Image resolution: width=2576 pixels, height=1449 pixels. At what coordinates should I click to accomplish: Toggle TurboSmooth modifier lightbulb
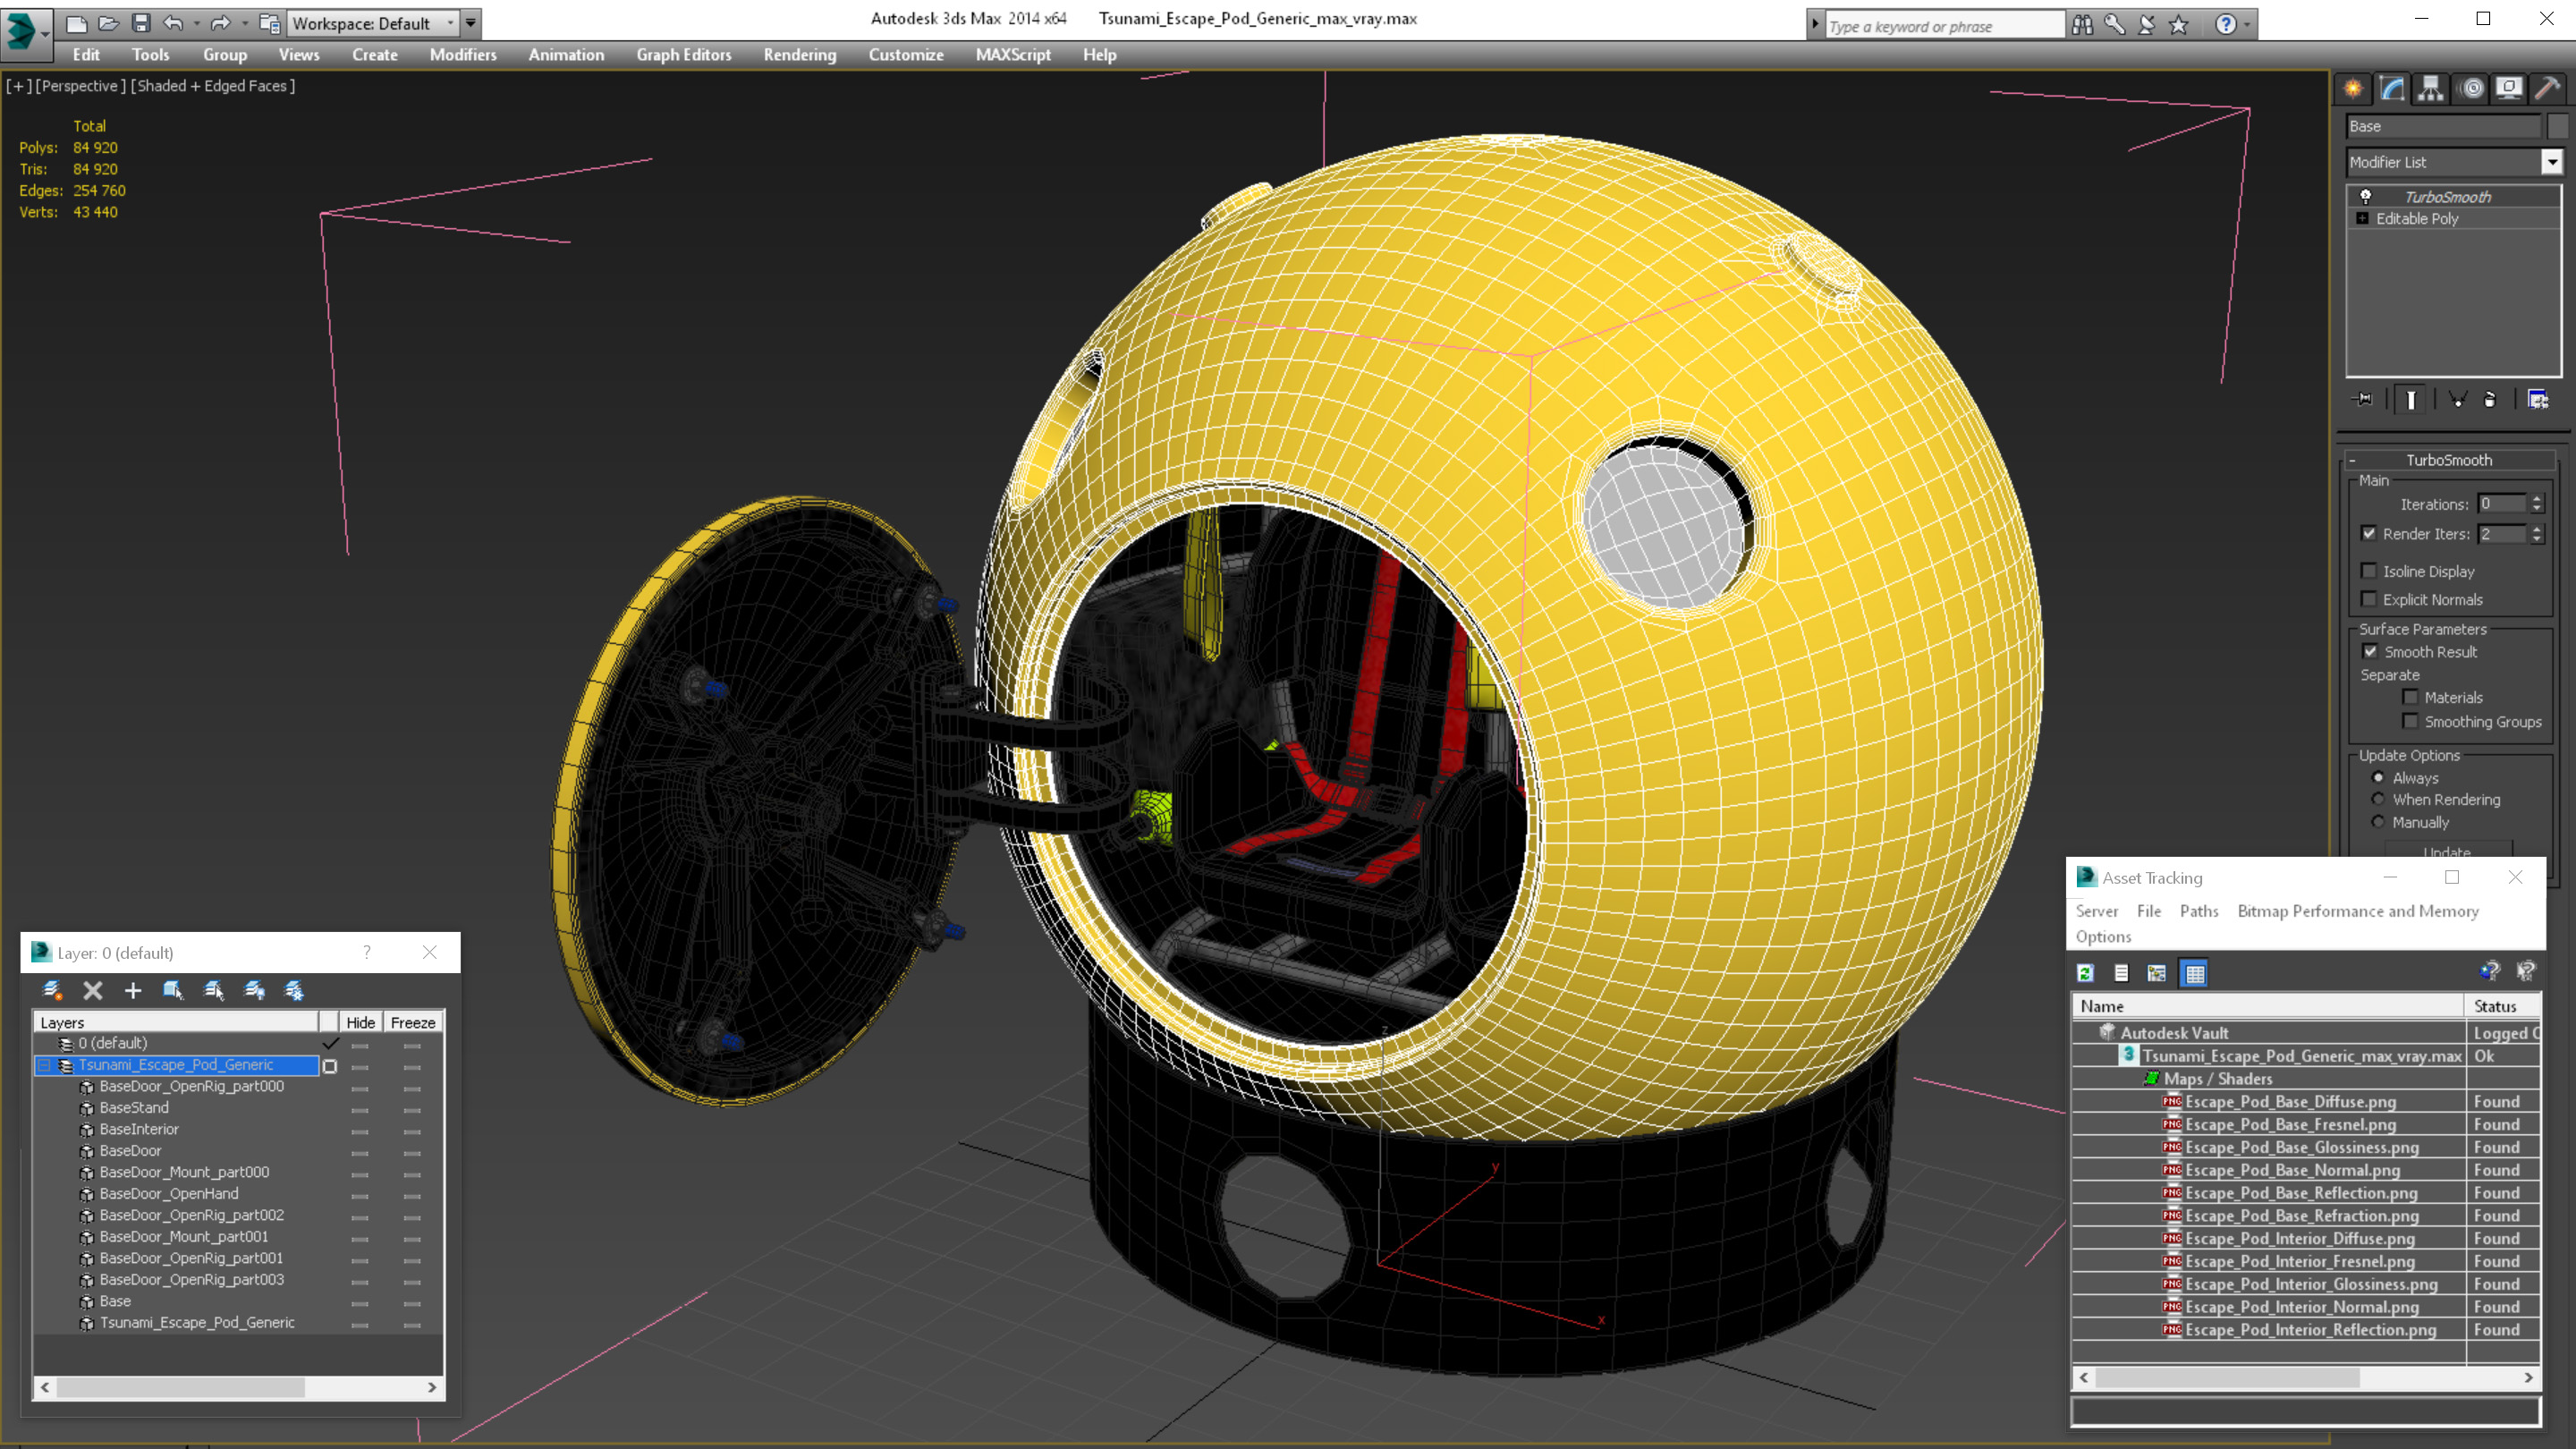[2366, 197]
